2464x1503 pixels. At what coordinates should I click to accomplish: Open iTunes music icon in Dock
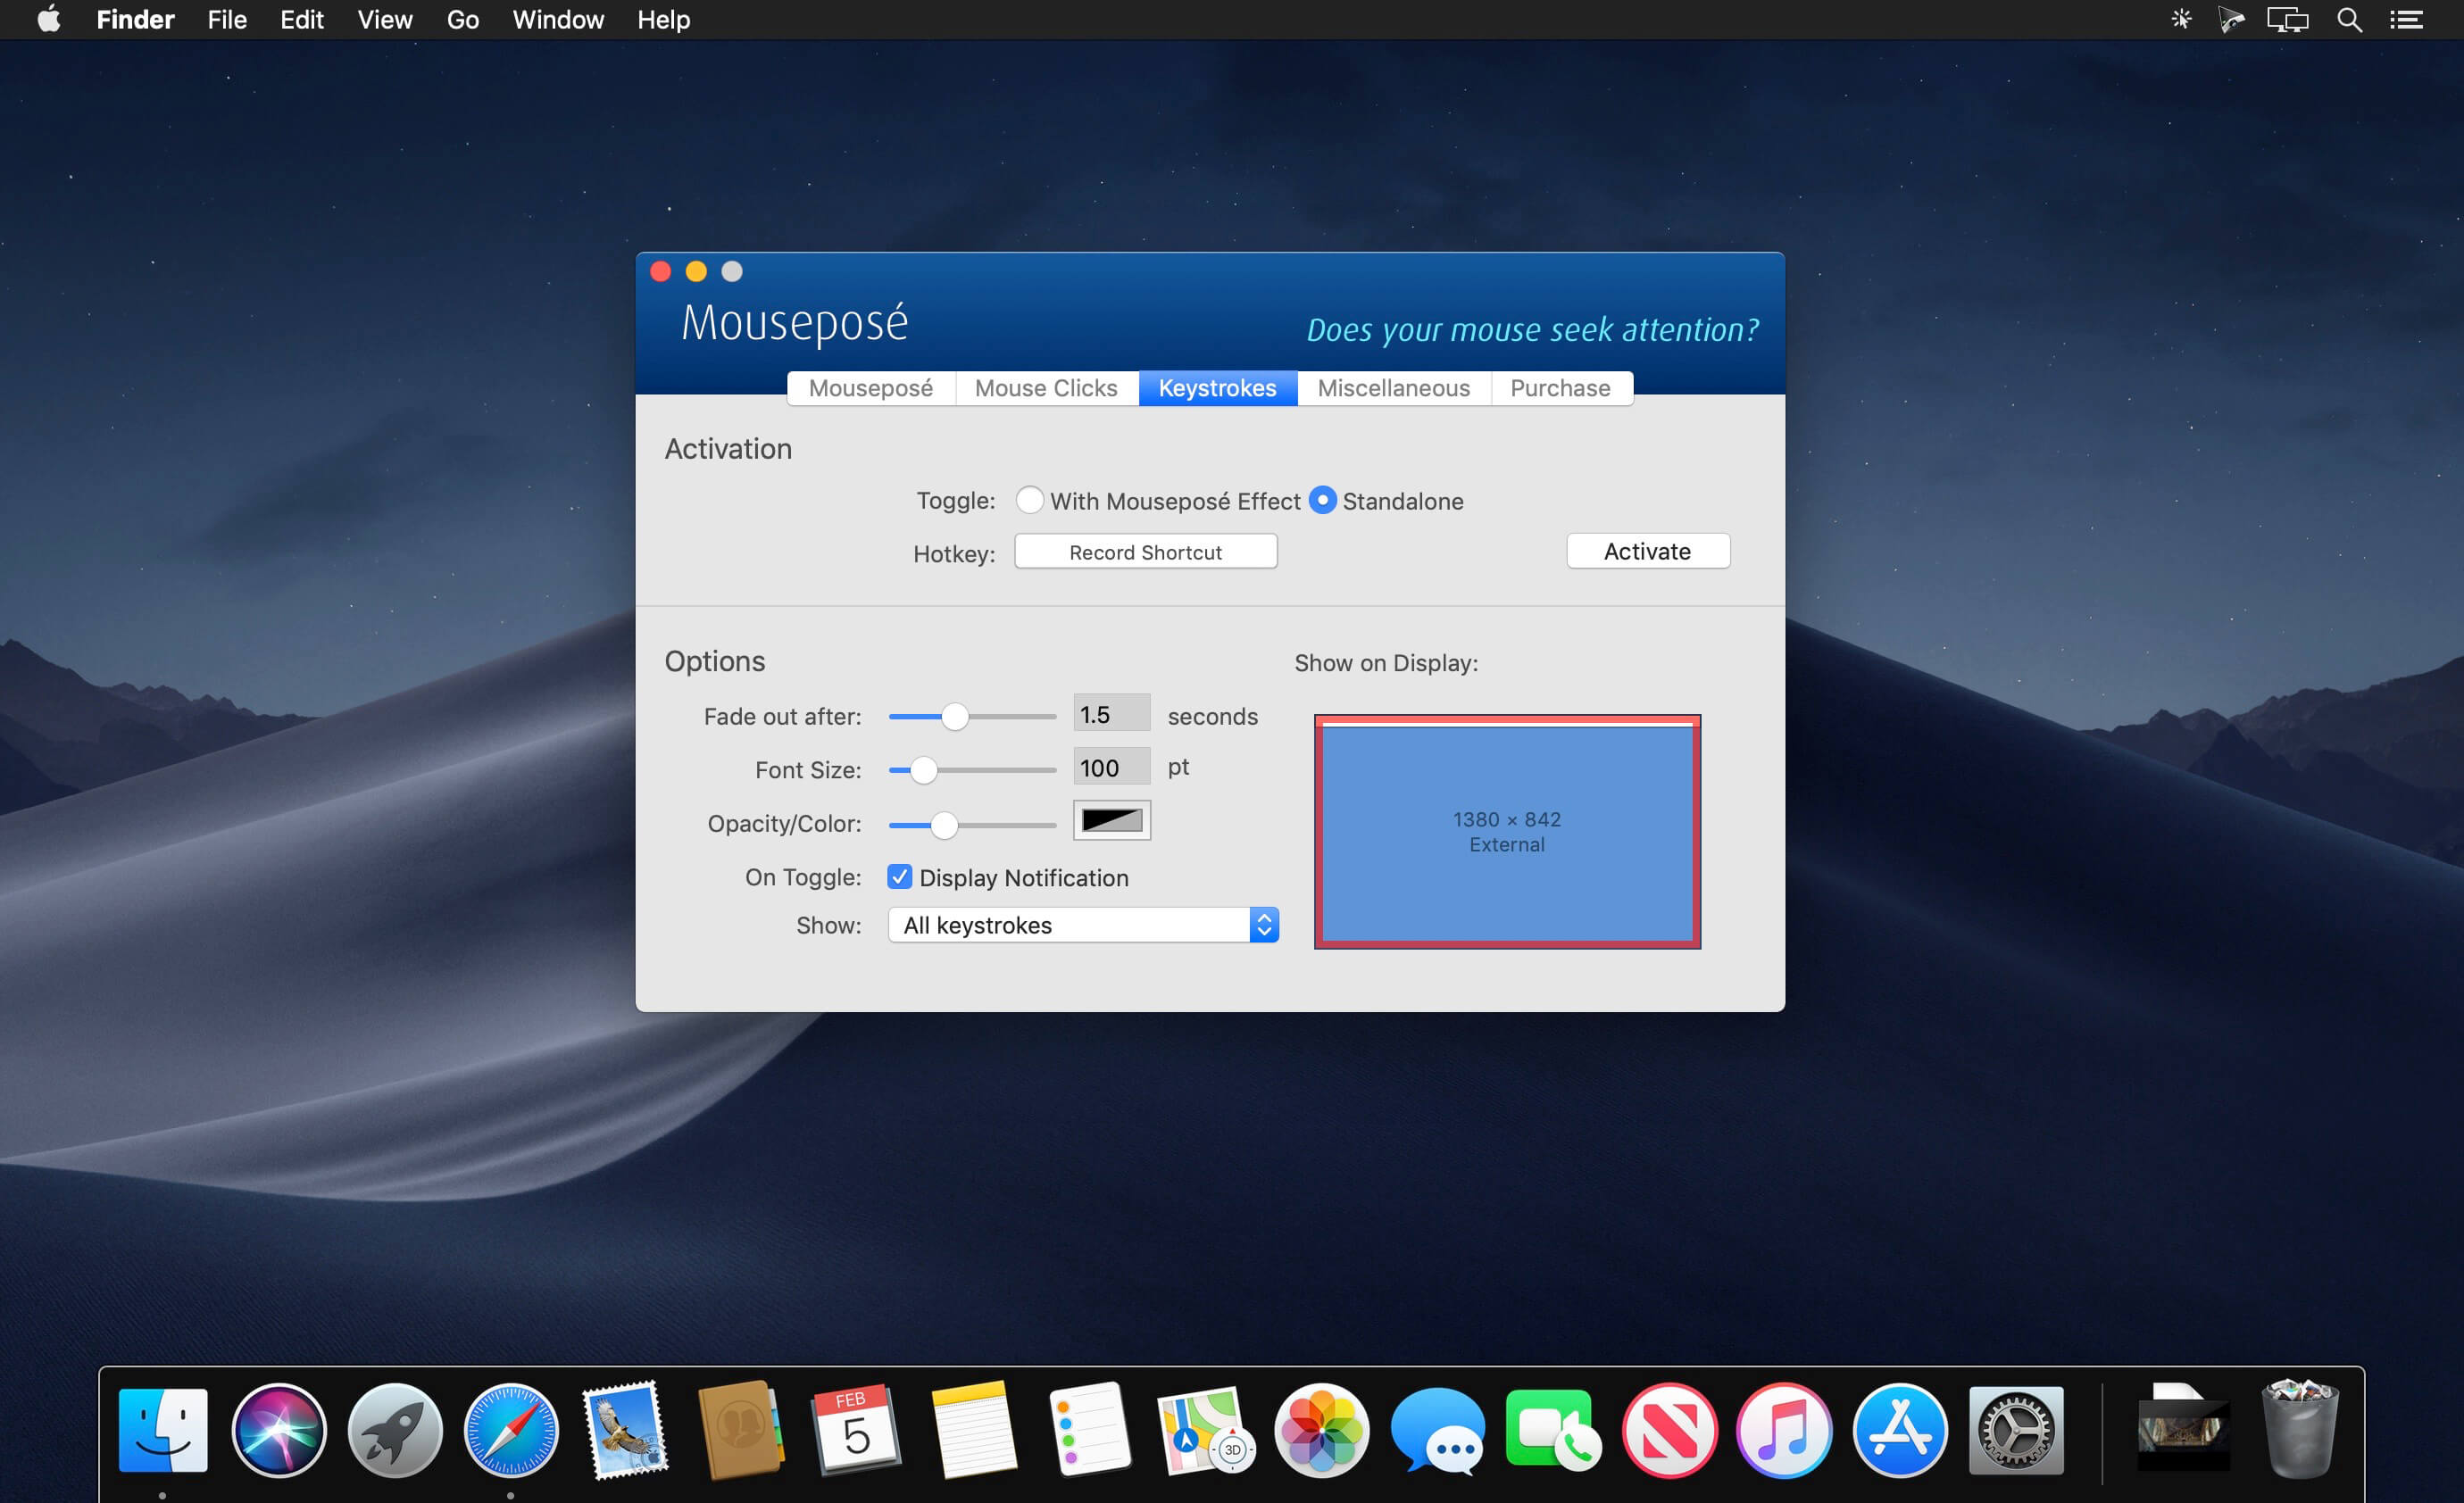(1785, 1430)
